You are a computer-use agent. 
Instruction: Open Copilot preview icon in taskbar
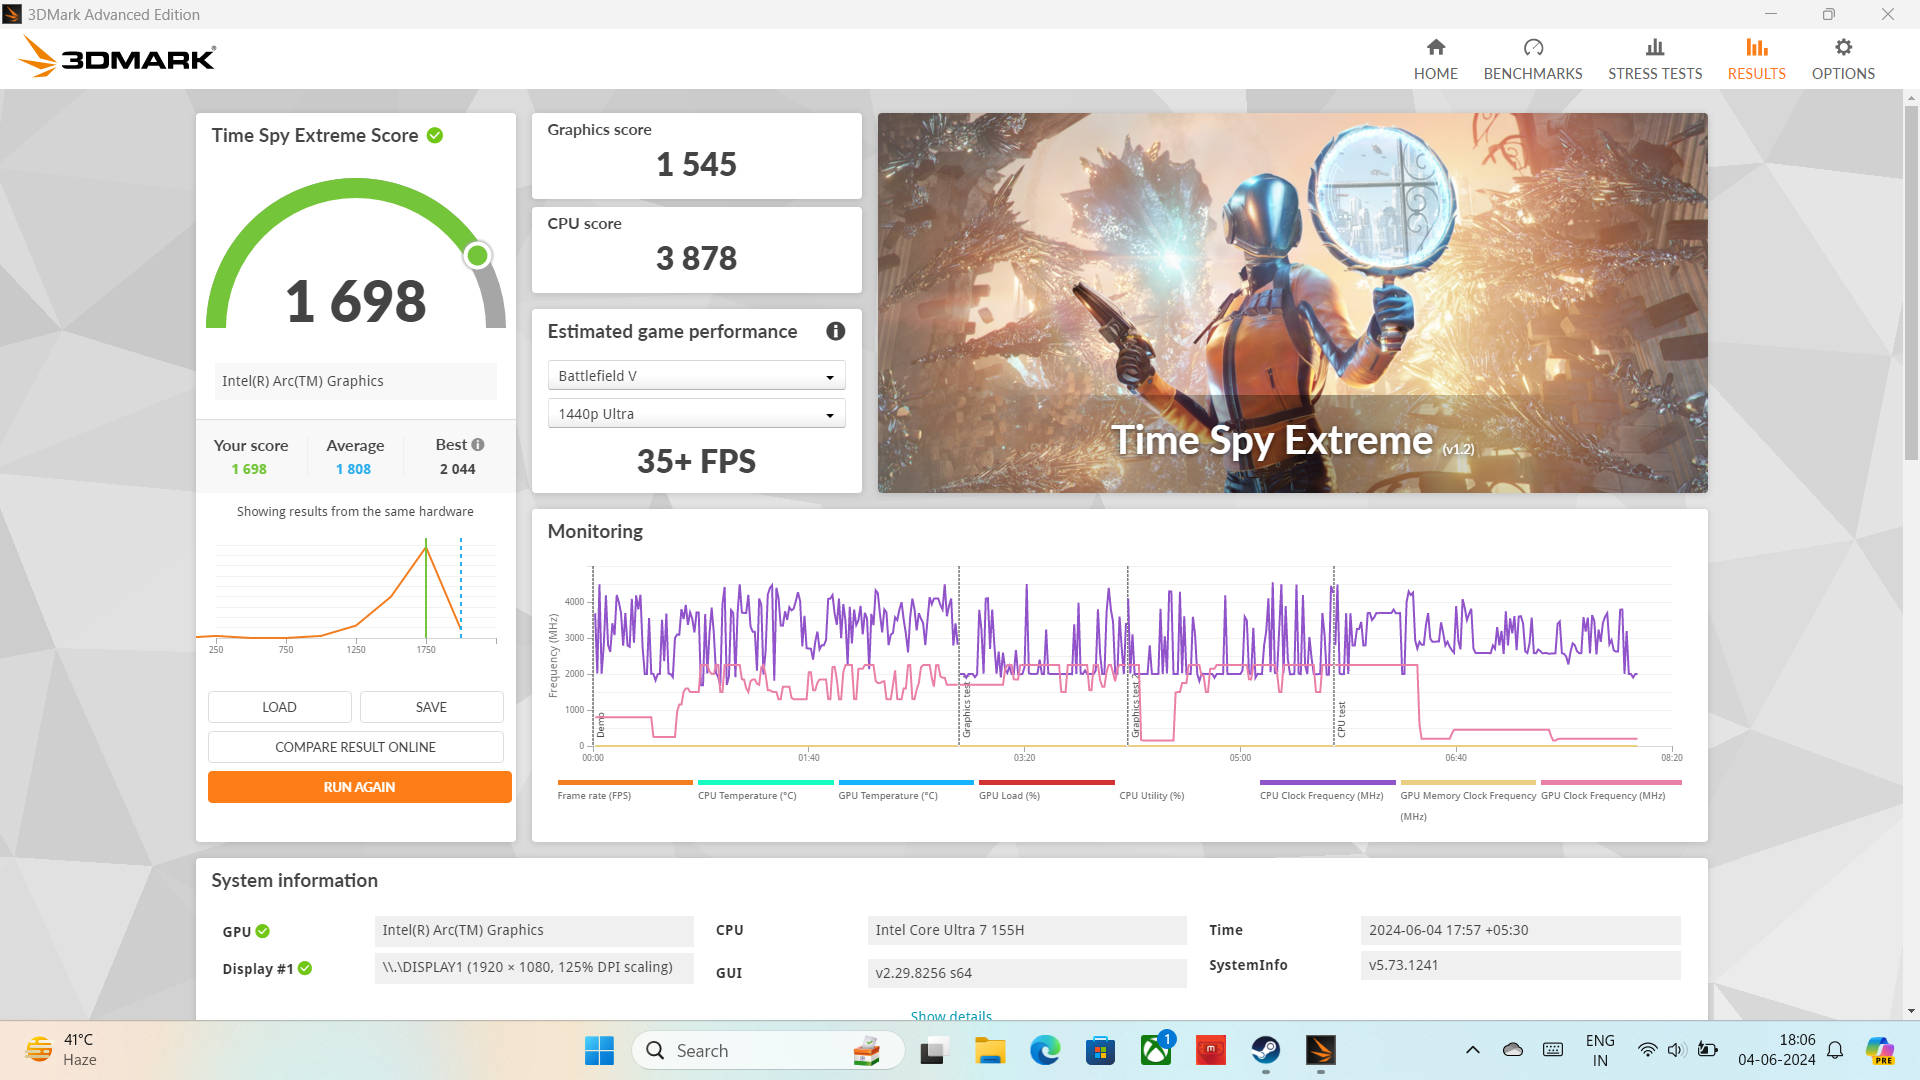[1880, 1050]
